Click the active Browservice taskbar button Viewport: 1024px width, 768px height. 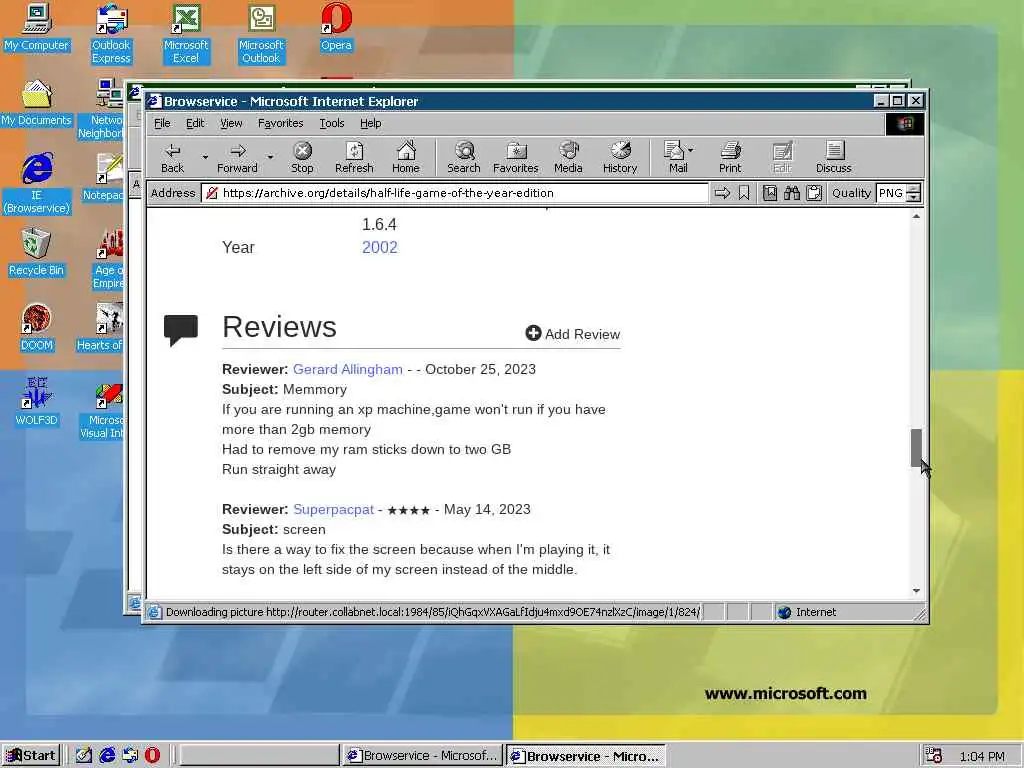pos(586,756)
